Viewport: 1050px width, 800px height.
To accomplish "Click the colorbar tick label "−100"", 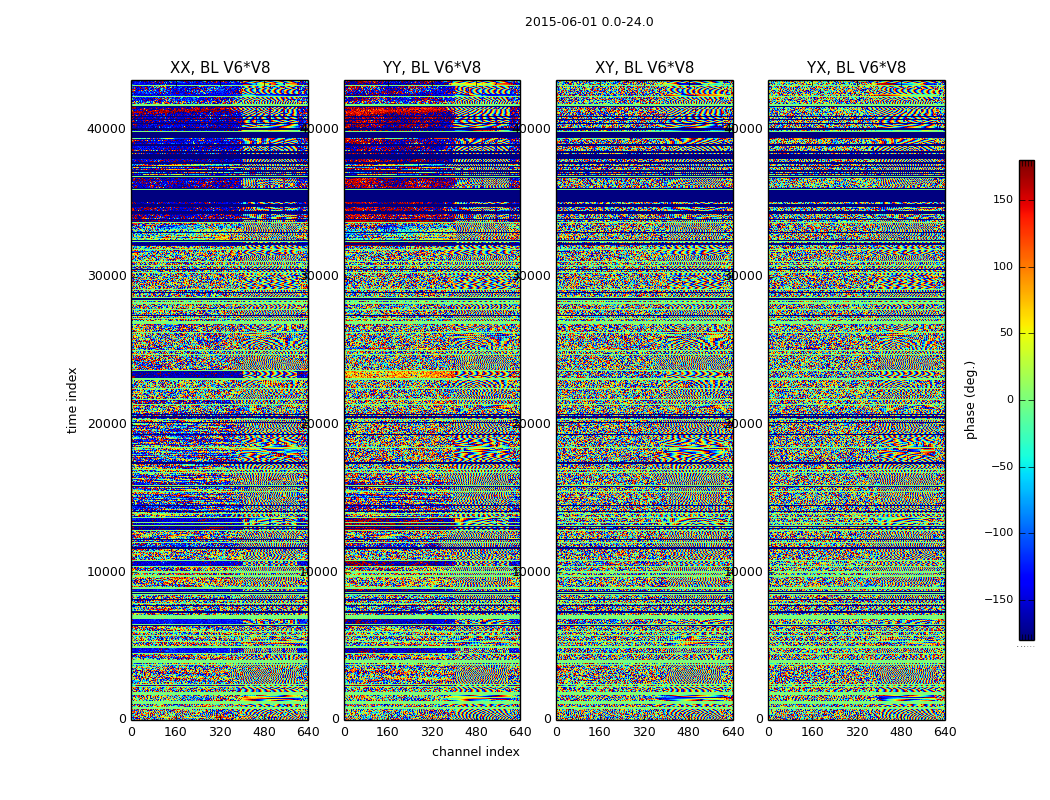I will coord(999,532).
